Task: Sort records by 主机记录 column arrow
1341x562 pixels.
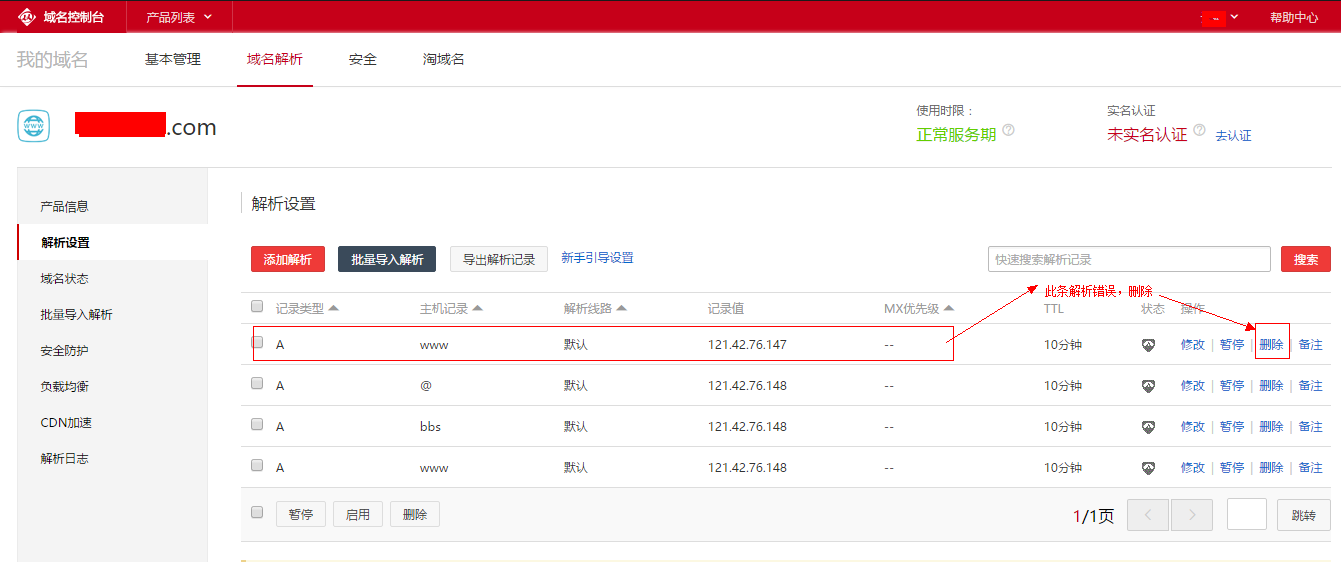Action: [478, 308]
